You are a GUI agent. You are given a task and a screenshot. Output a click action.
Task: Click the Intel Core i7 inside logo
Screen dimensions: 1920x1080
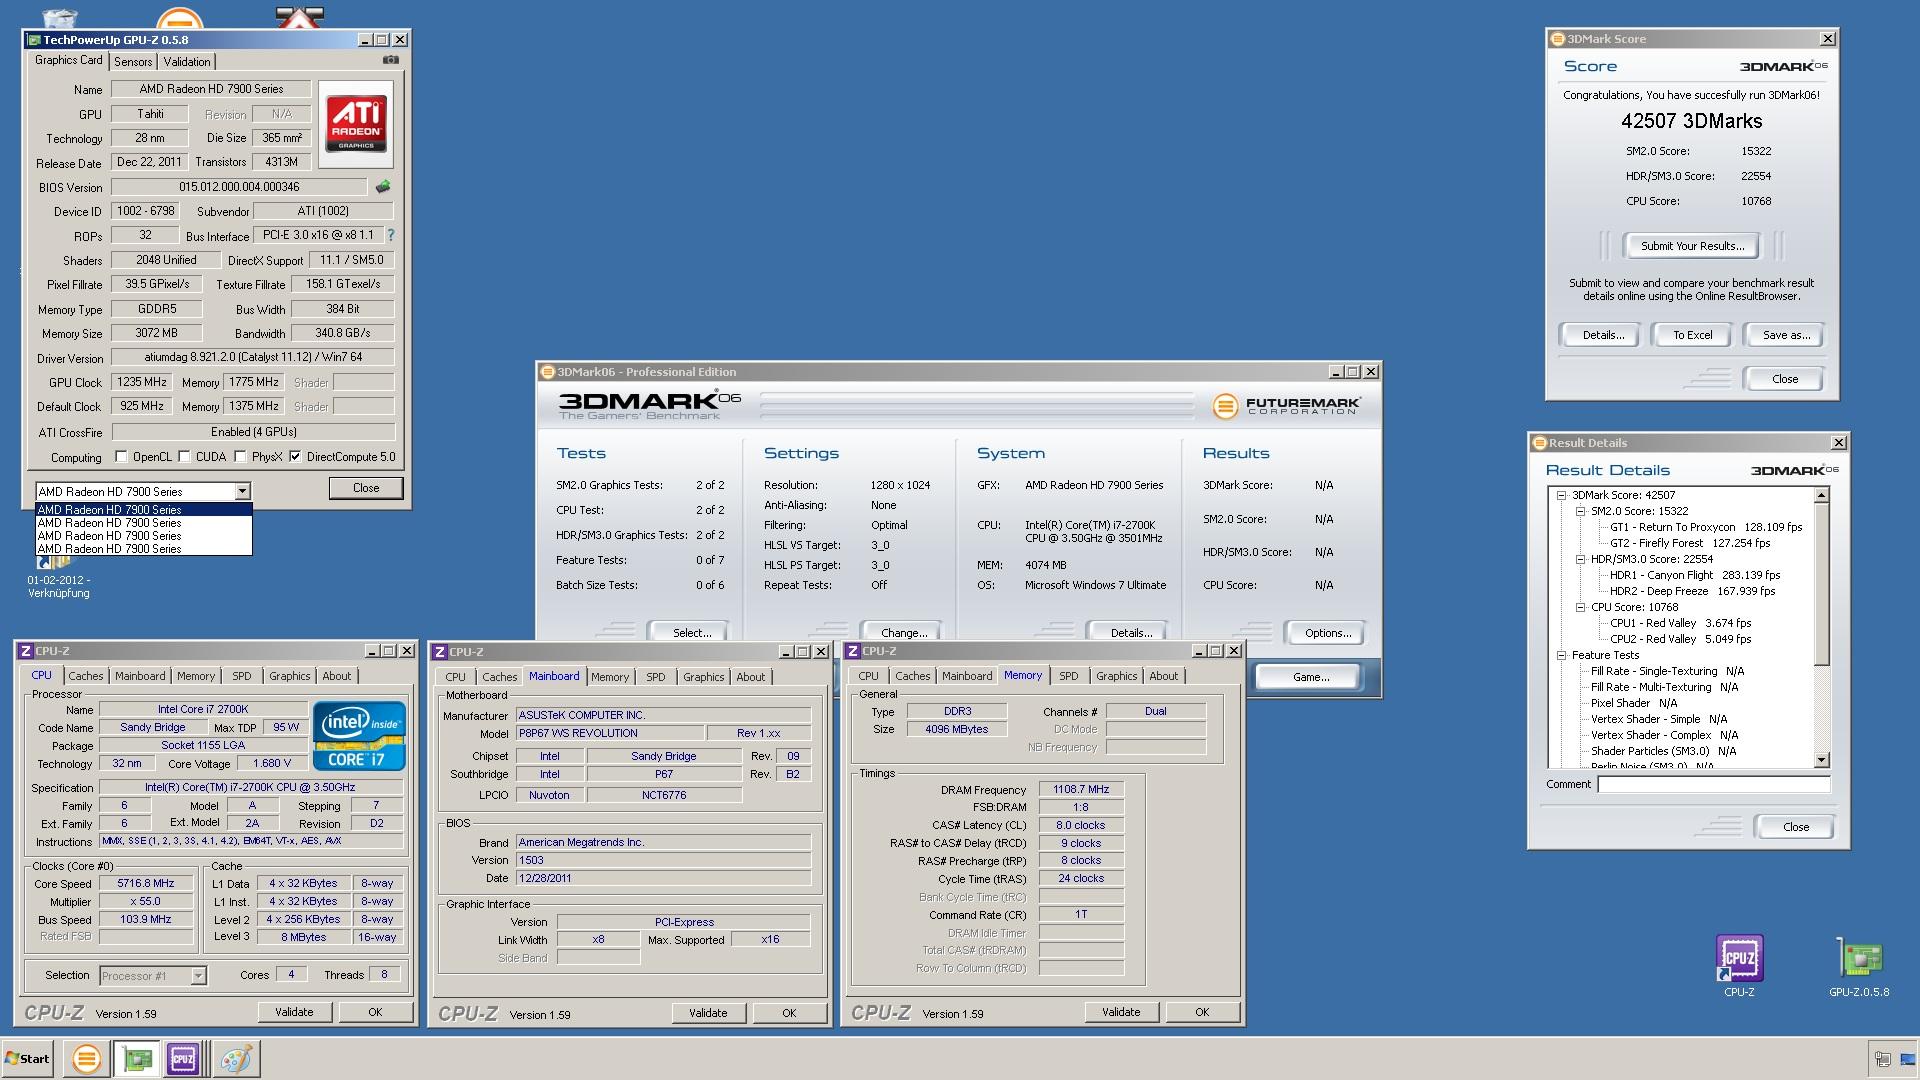359,735
